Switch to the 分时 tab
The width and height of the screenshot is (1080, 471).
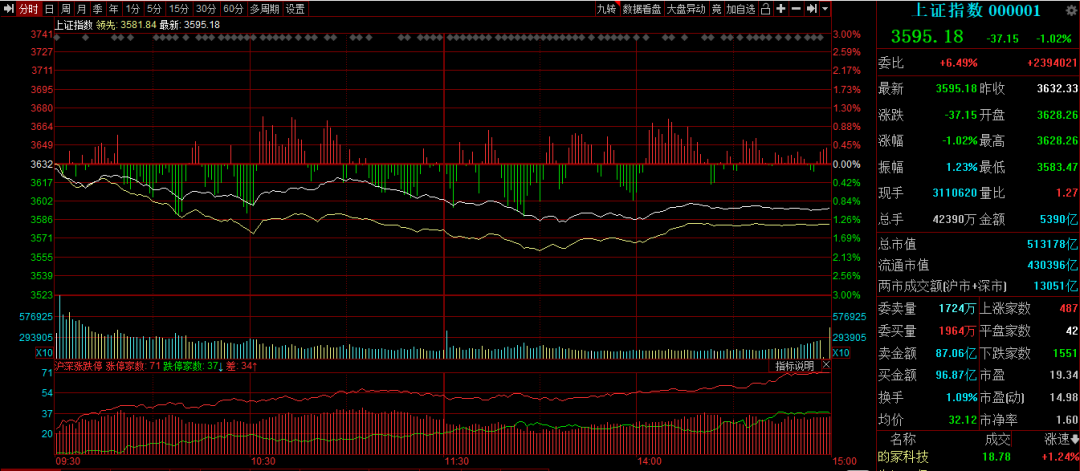tap(28, 9)
